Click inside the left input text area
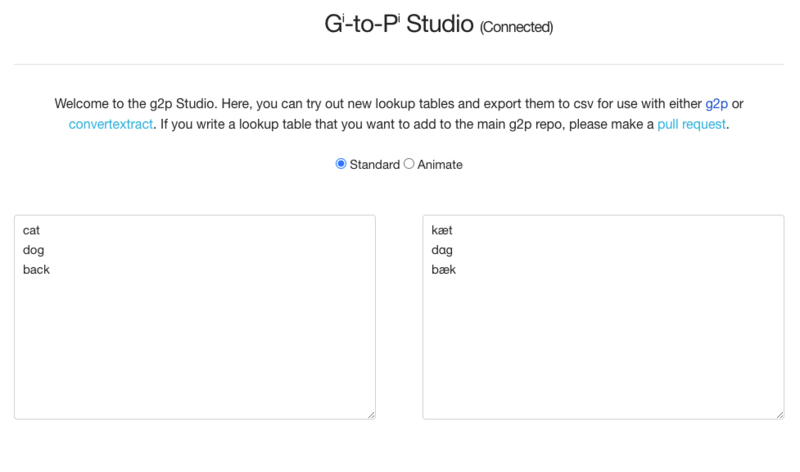Image resolution: width=800 pixels, height=472 pixels. [x=195, y=317]
